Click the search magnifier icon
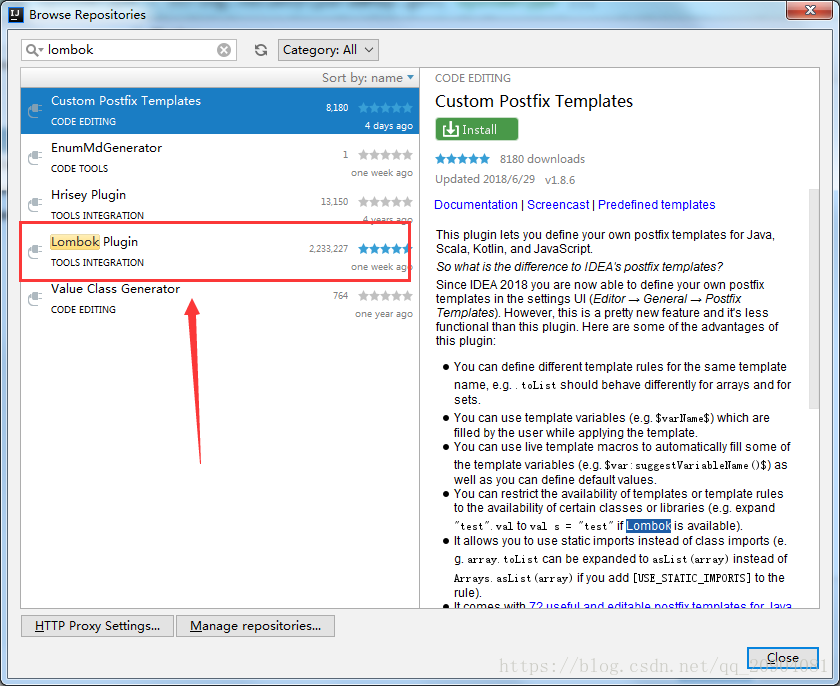This screenshot has width=840, height=686. click(34, 50)
